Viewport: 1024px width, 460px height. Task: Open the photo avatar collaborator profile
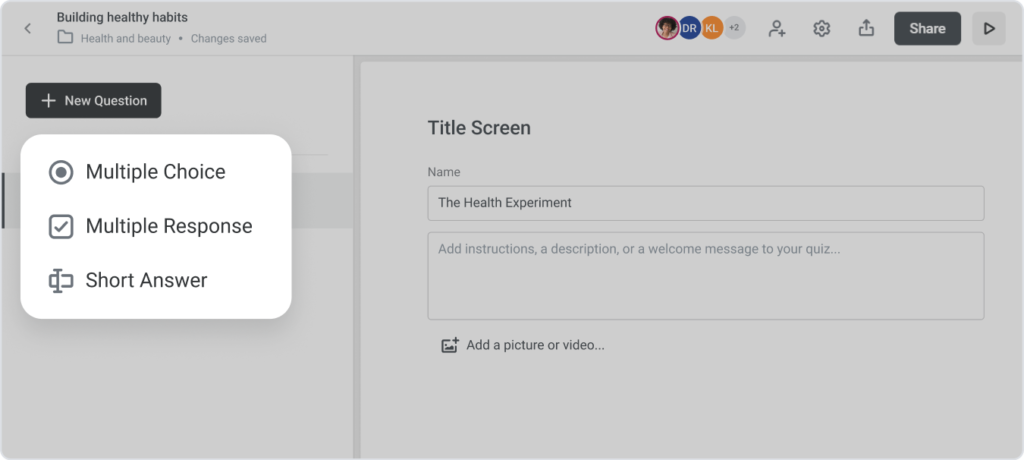click(x=667, y=28)
